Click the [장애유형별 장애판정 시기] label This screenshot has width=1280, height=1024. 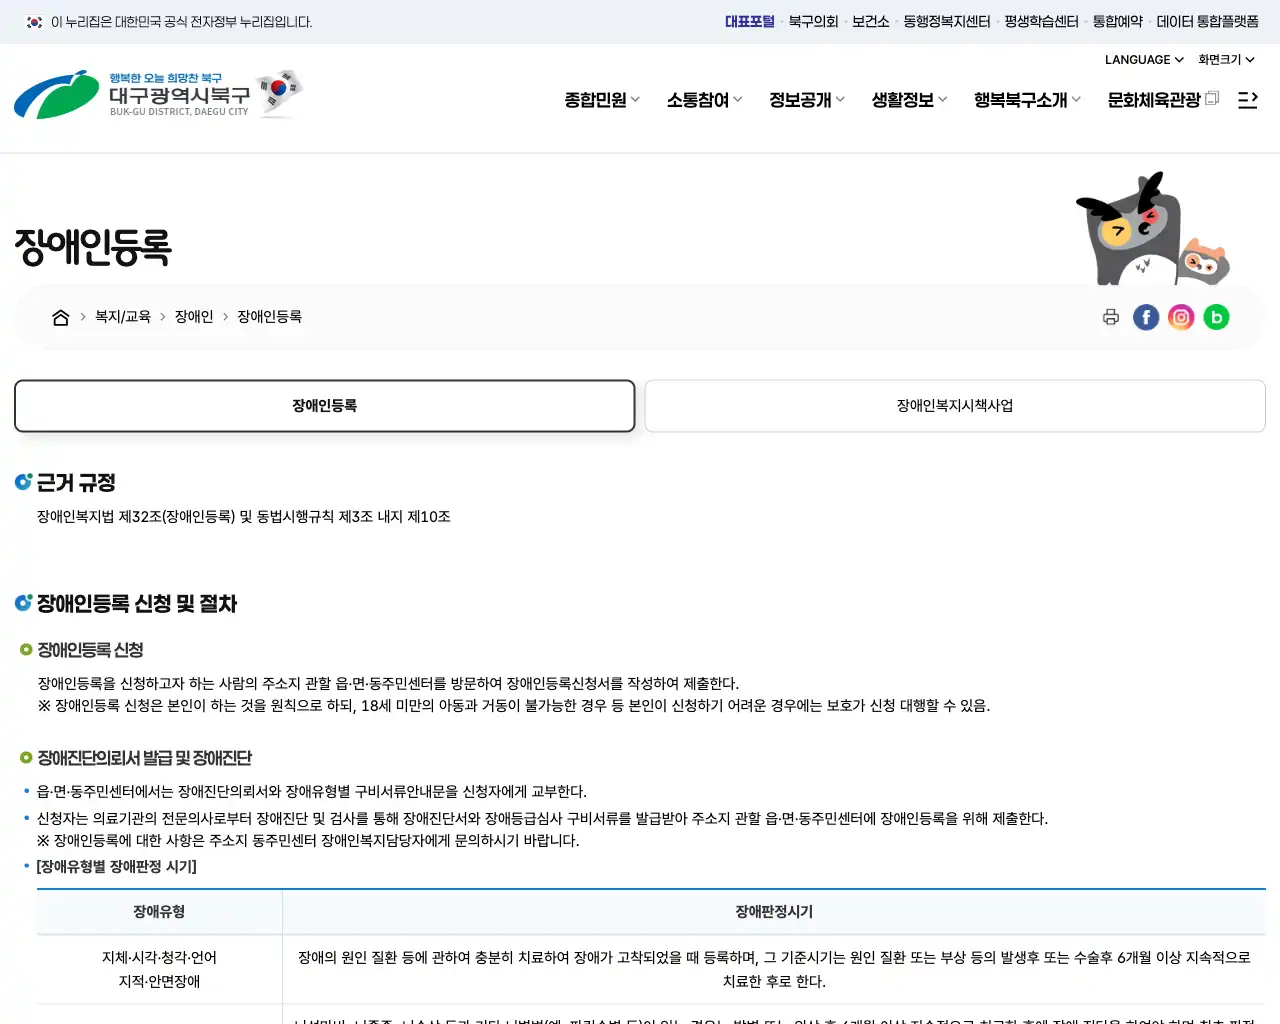click(116, 867)
